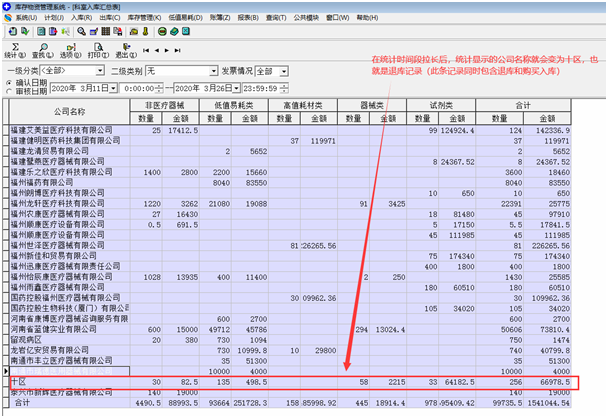Viewport: 608px width, 418px height.
Task: Click the blue card with pencil toolbar icon
Action: point(94,31)
